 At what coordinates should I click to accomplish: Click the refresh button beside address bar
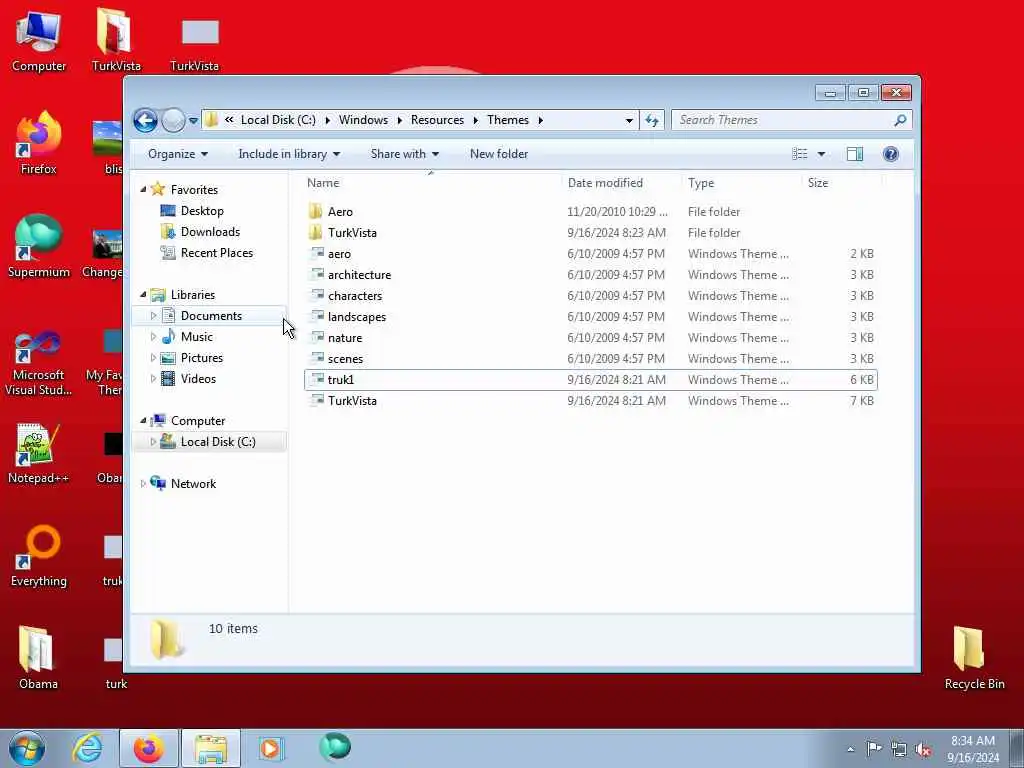652,120
